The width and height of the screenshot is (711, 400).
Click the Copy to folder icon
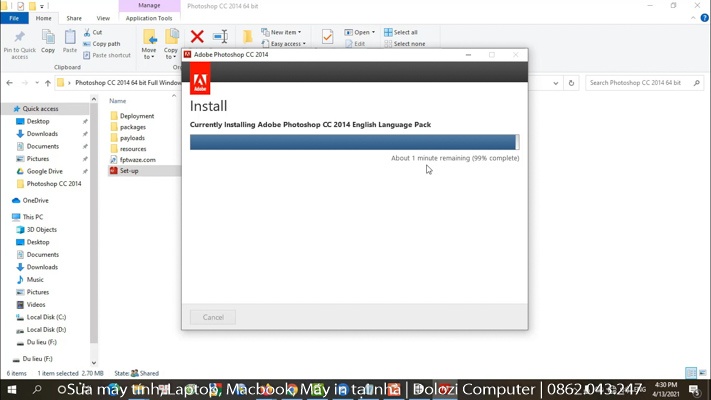tap(171, 37)
